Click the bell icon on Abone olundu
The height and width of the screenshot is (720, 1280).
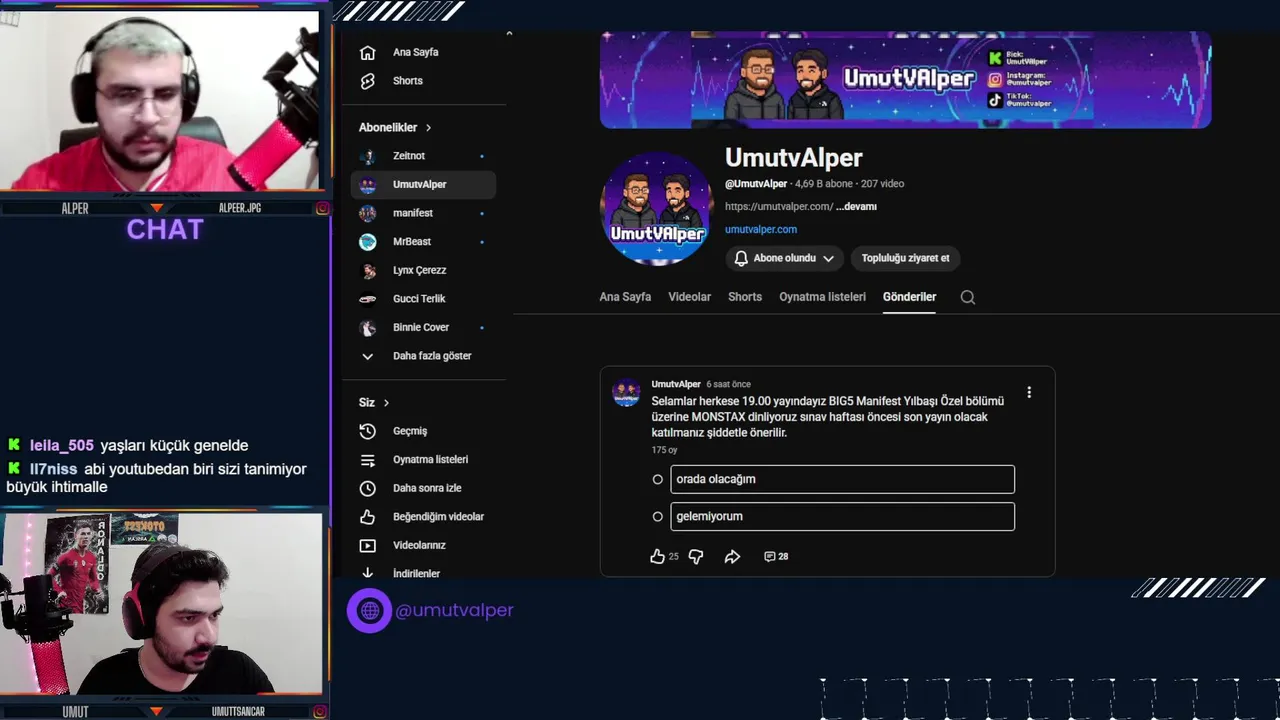click(741, 258)
